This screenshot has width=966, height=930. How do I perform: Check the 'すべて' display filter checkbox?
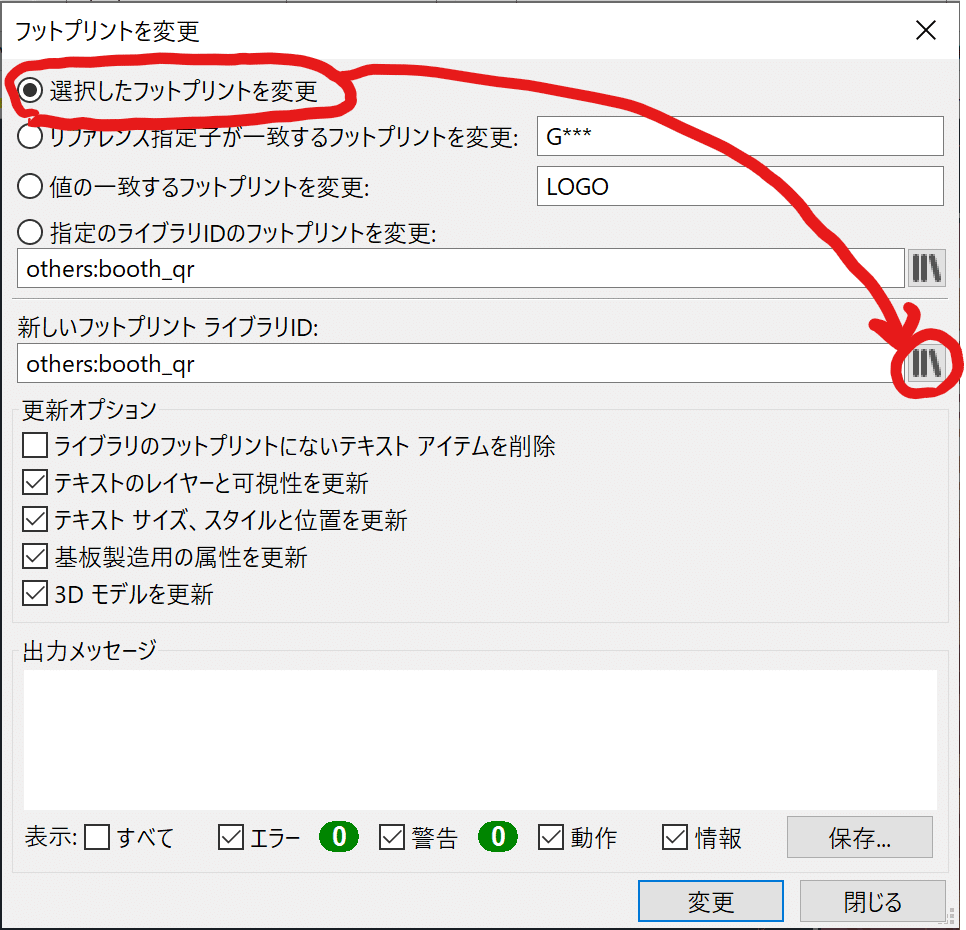(97, 837)
